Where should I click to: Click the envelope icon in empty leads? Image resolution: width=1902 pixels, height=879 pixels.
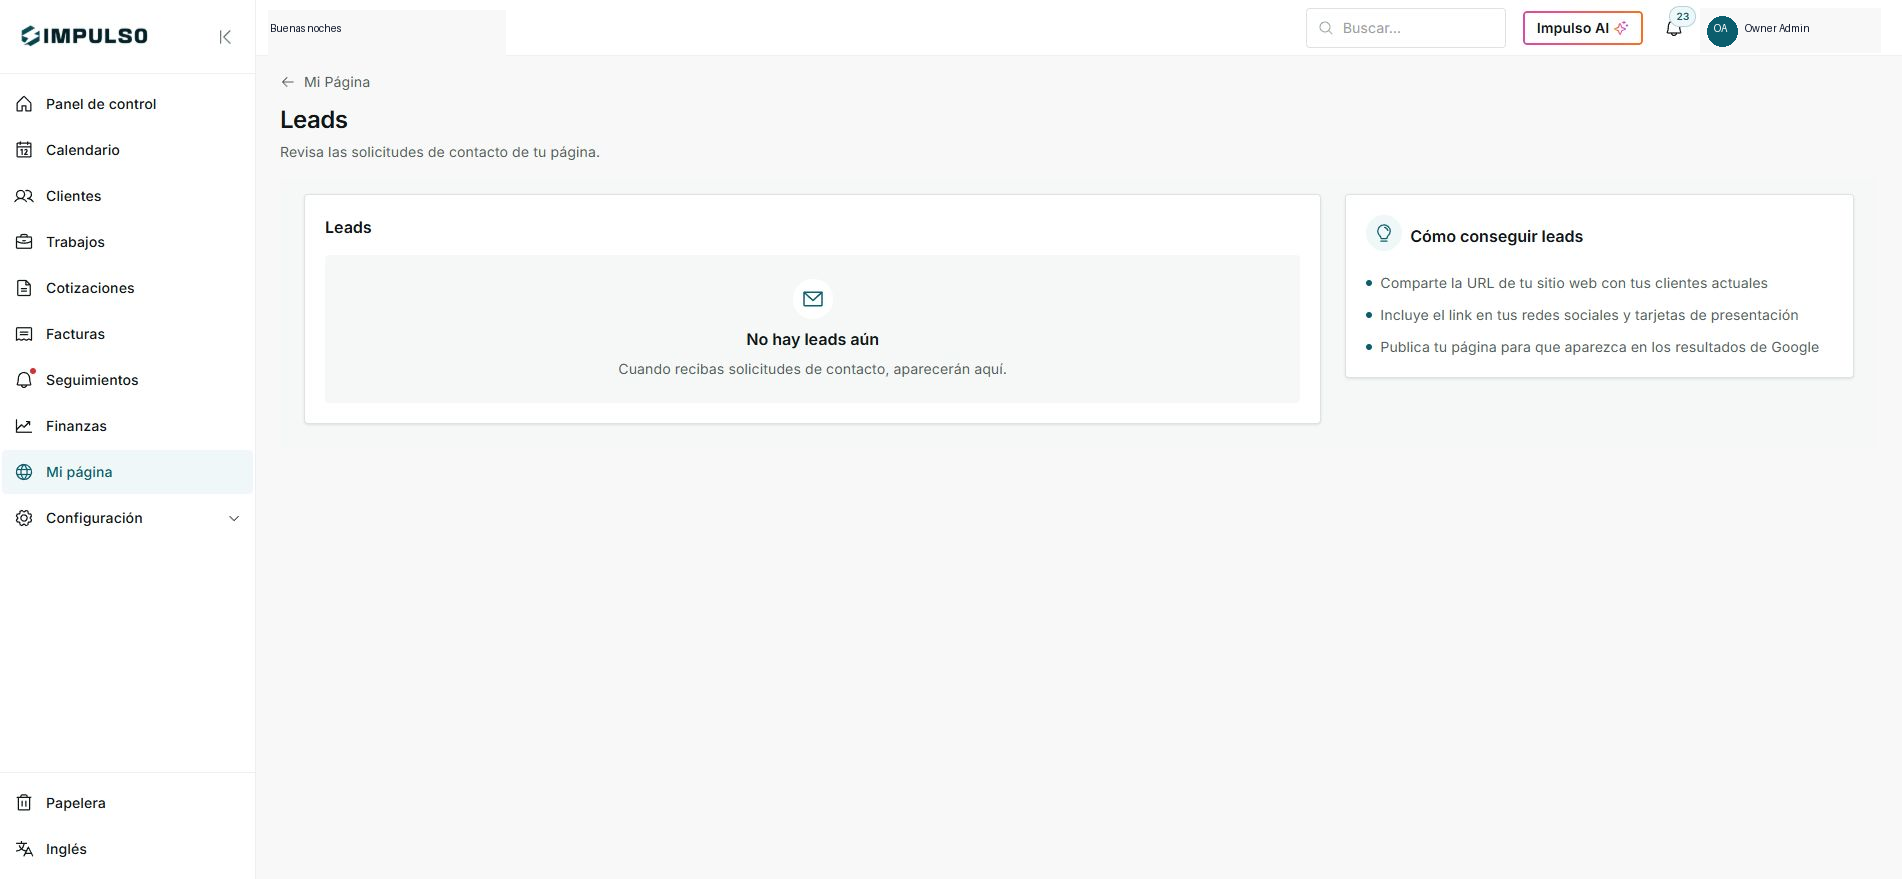point(813,299)
